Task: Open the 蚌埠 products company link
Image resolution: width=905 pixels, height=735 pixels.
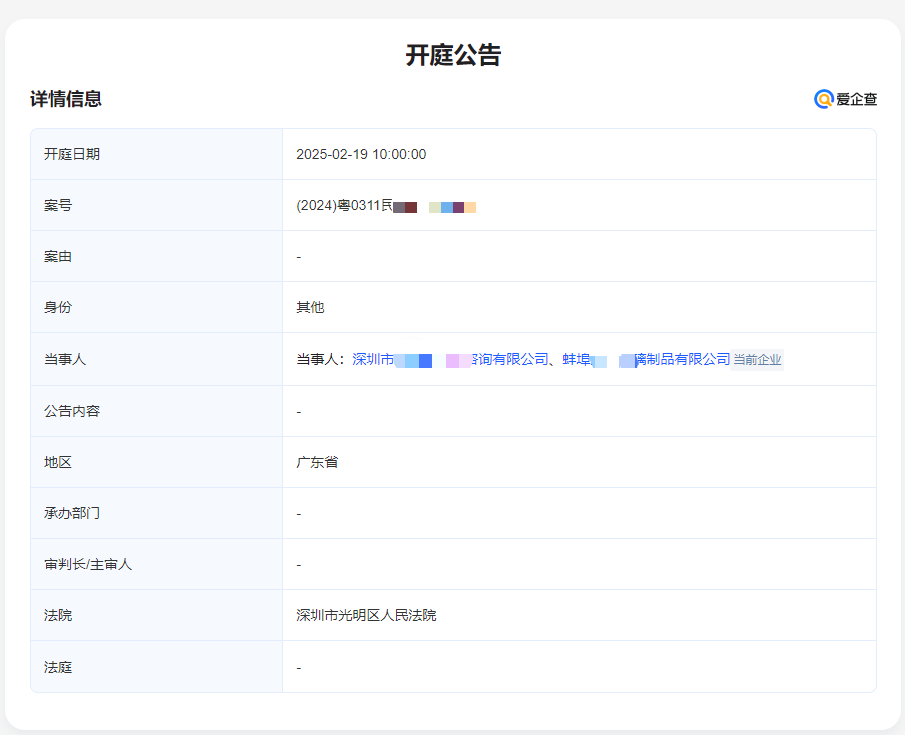Action: [x=645, y=359]
